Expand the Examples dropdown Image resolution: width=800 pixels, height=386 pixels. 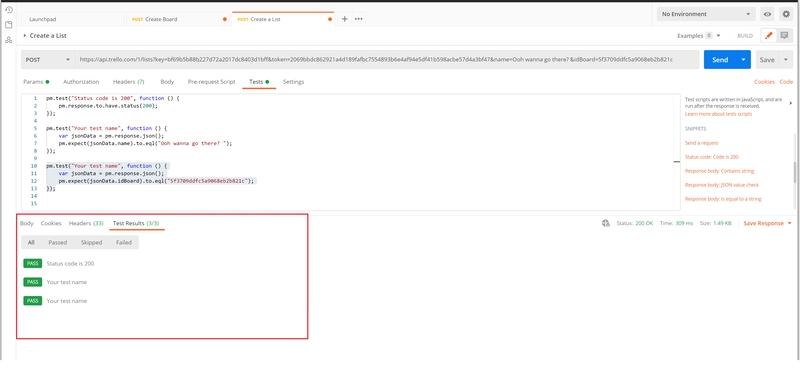coord(718,36)
